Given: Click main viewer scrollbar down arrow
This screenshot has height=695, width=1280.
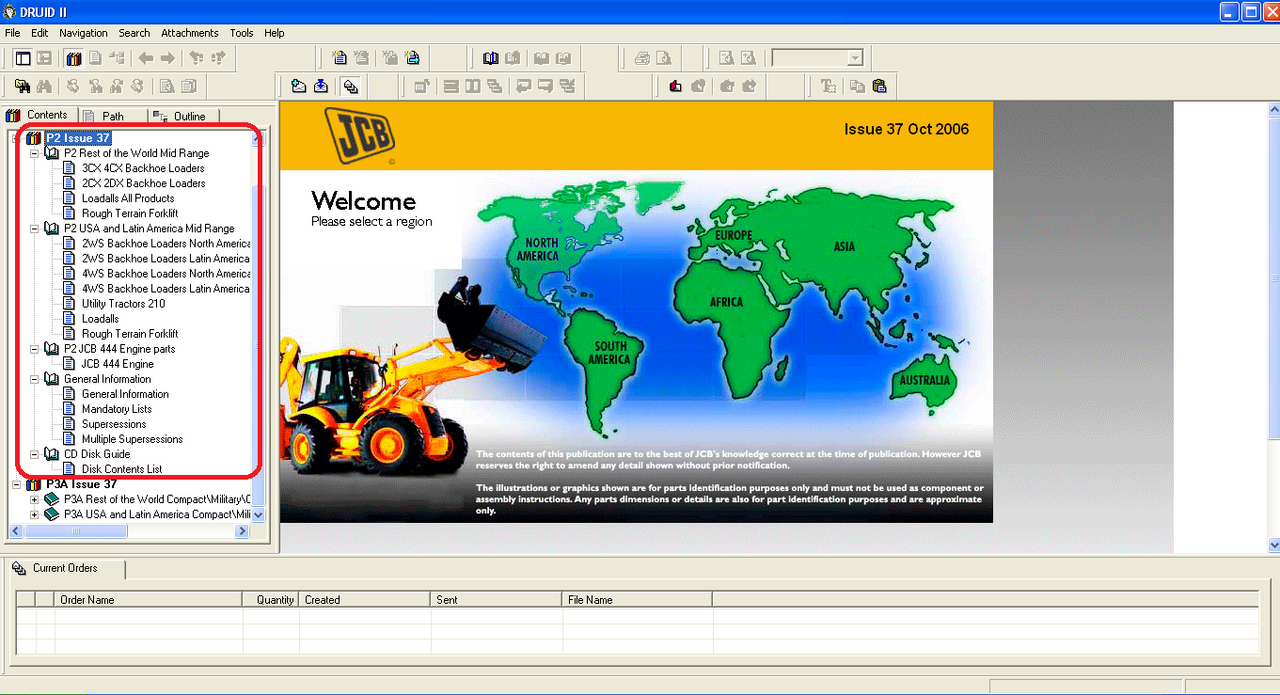Looking at the screenshot, I should click(x=1274, y=545).
